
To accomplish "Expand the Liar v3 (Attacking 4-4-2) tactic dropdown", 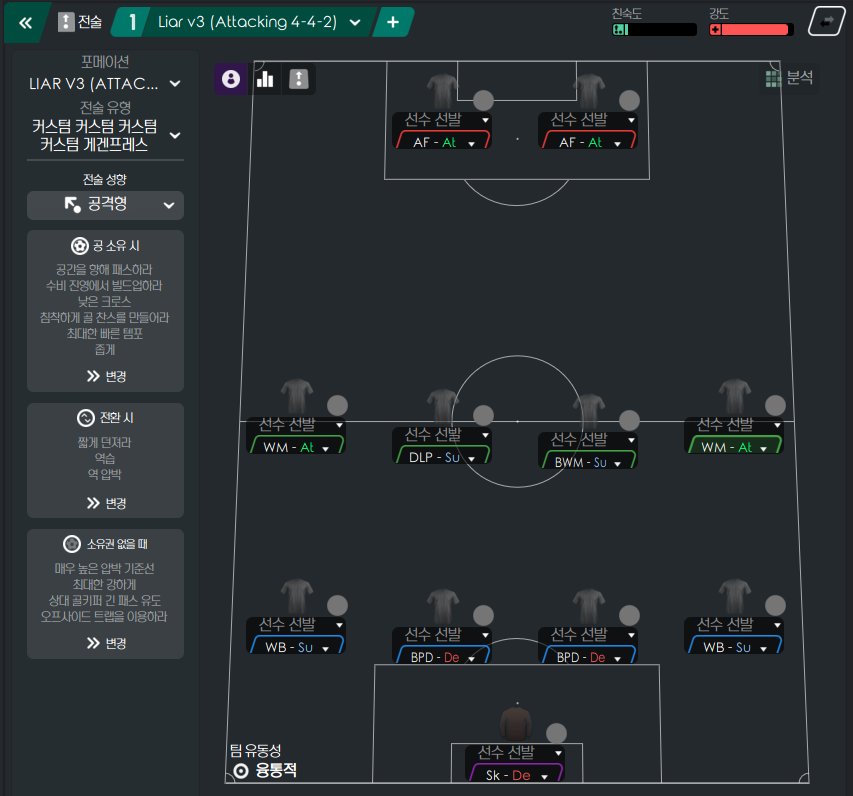I will (x=355, y=22).
